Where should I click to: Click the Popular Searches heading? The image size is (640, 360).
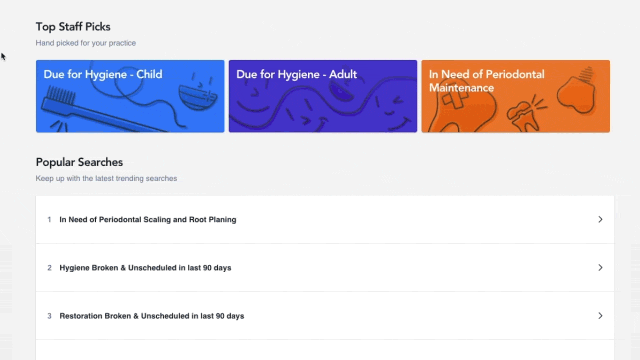[x=79, y=162]
